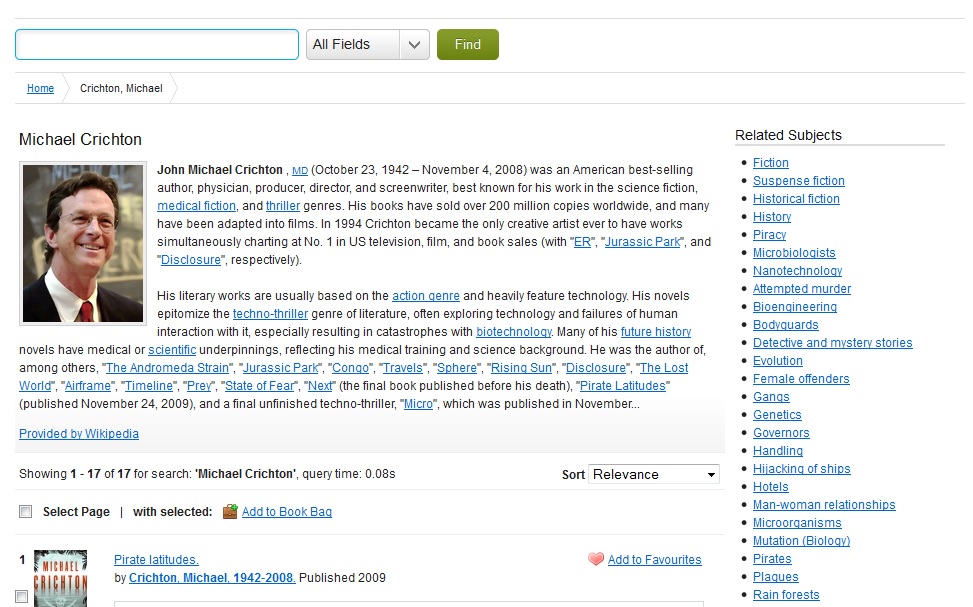Viewport: 973px width, 607px height.
Task: Select the Evolution subject
Action: click(x=778, y=361)
